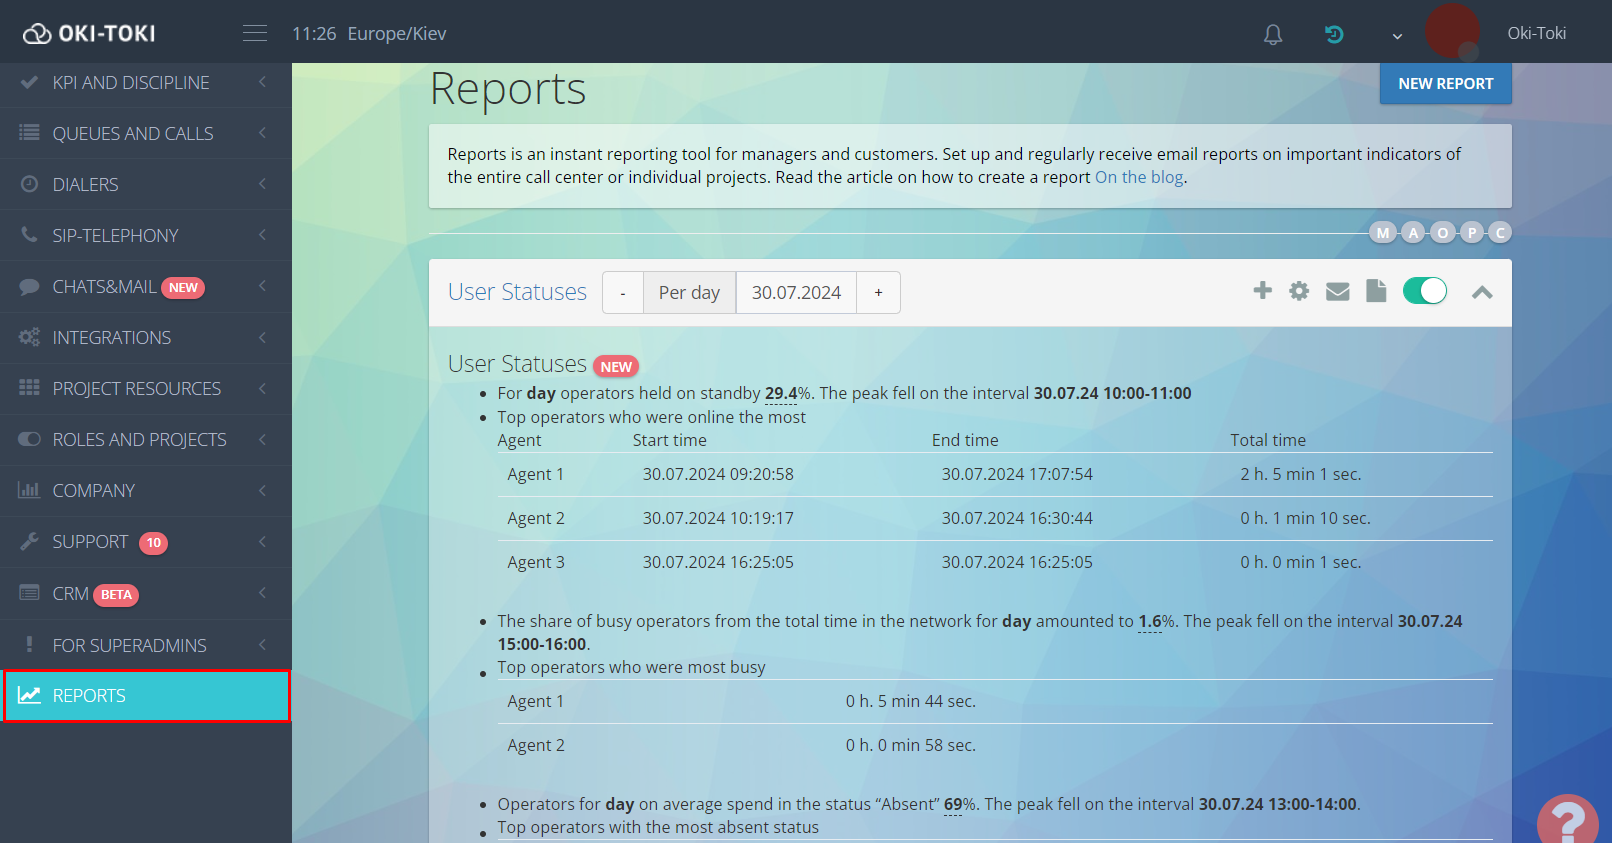1612x843 pixels.
Task: Click the plus next-date stepper button
Action: [878, 293]
